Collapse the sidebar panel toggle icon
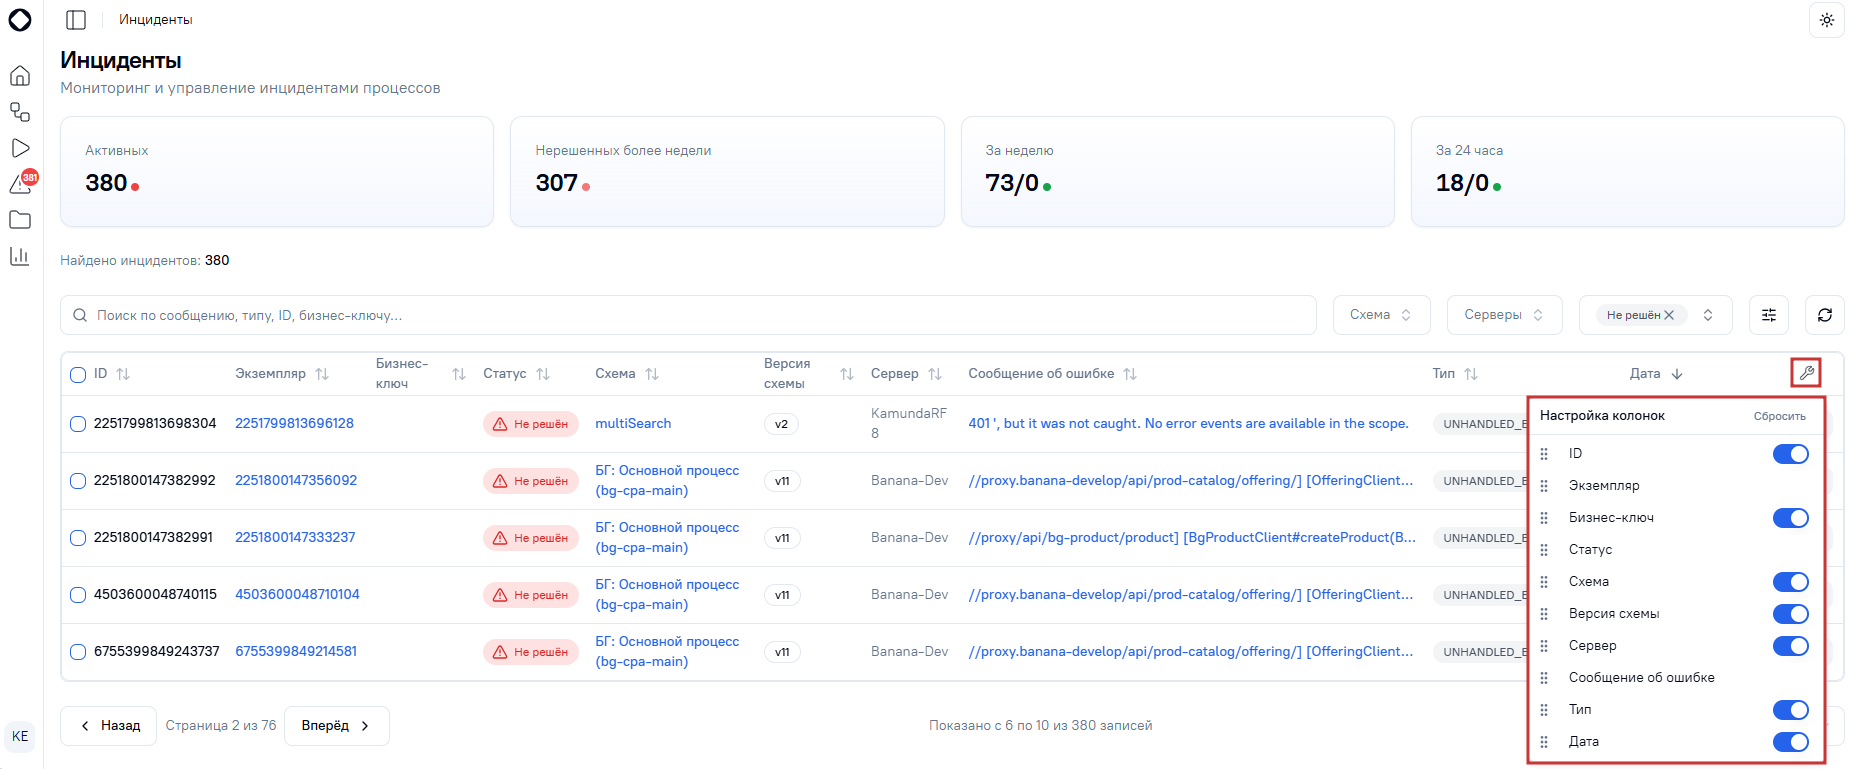The width and height of the screenshot is (1851, 769). coord(76,20)
